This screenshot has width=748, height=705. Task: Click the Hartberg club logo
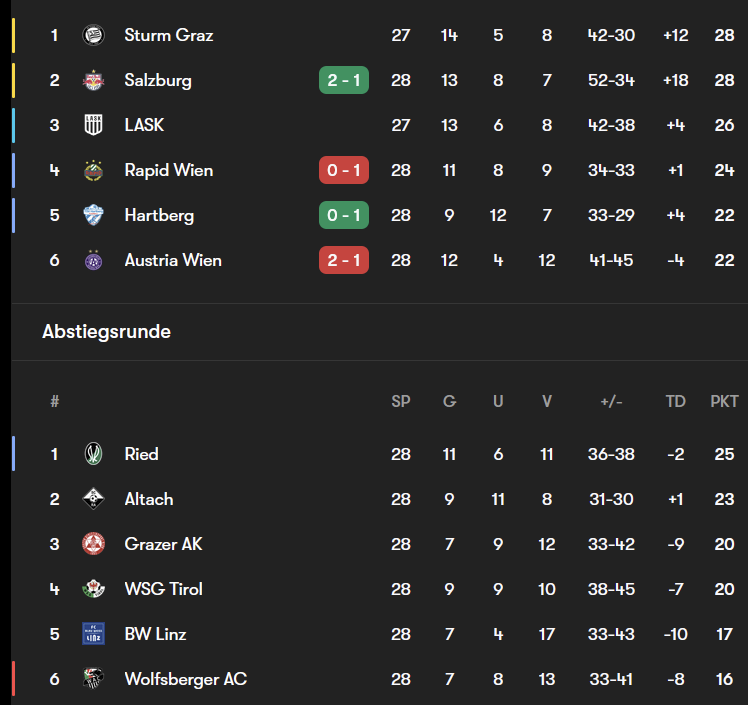93,215
